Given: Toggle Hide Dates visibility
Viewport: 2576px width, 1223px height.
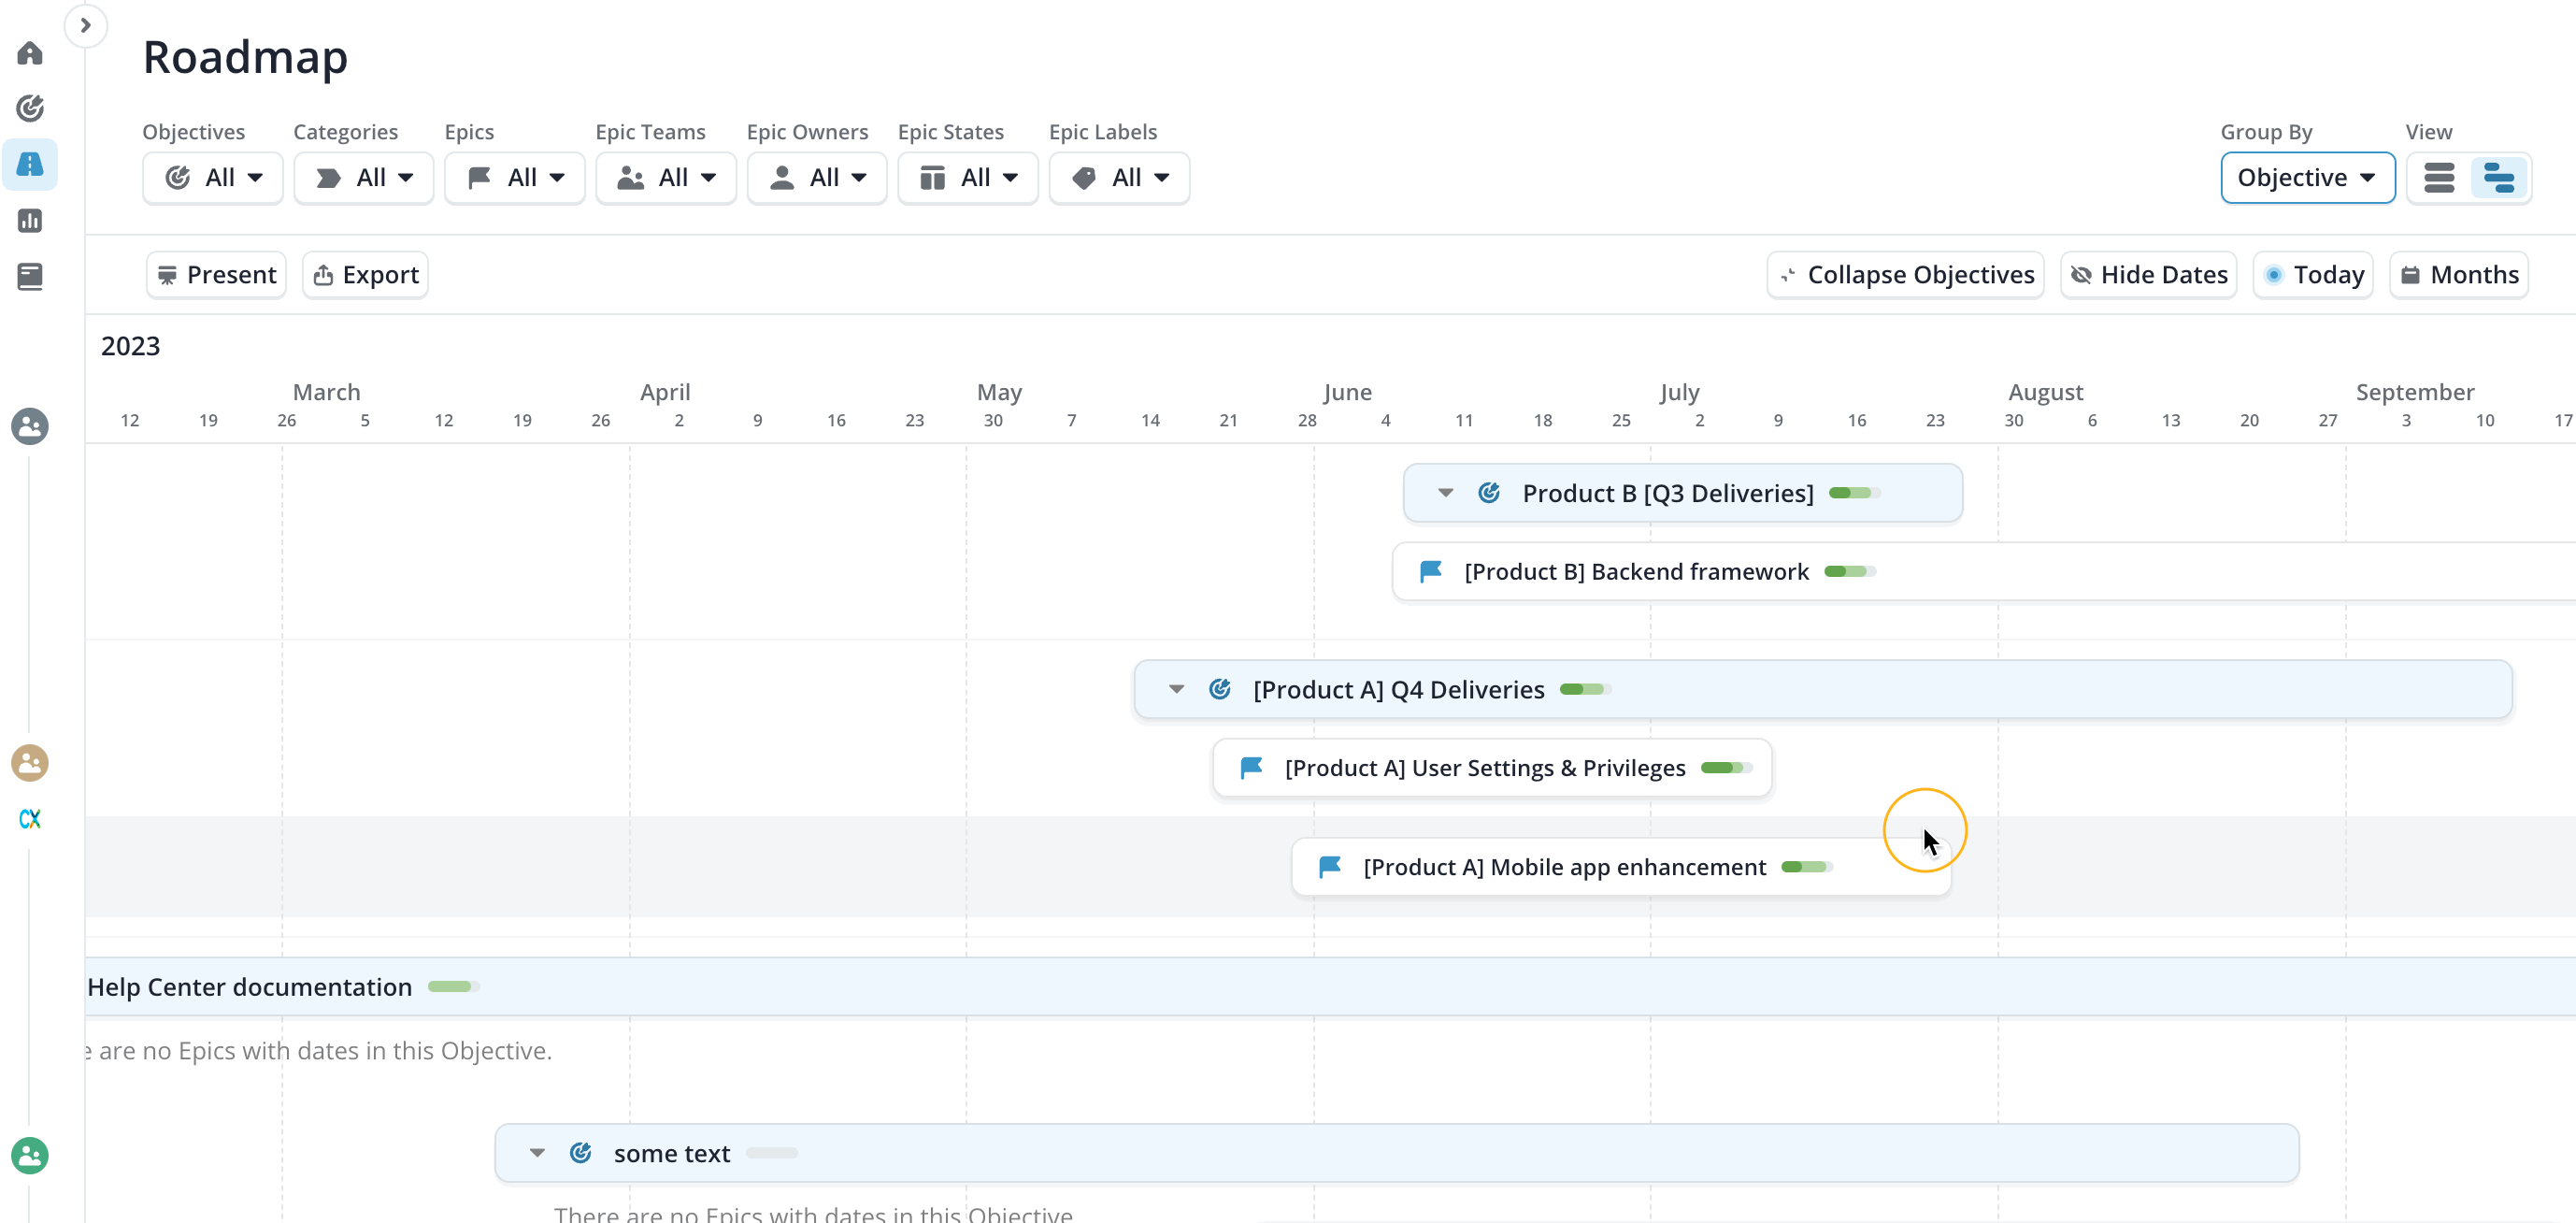Looking at the screenshot, I should click(x=2148, y=275).
